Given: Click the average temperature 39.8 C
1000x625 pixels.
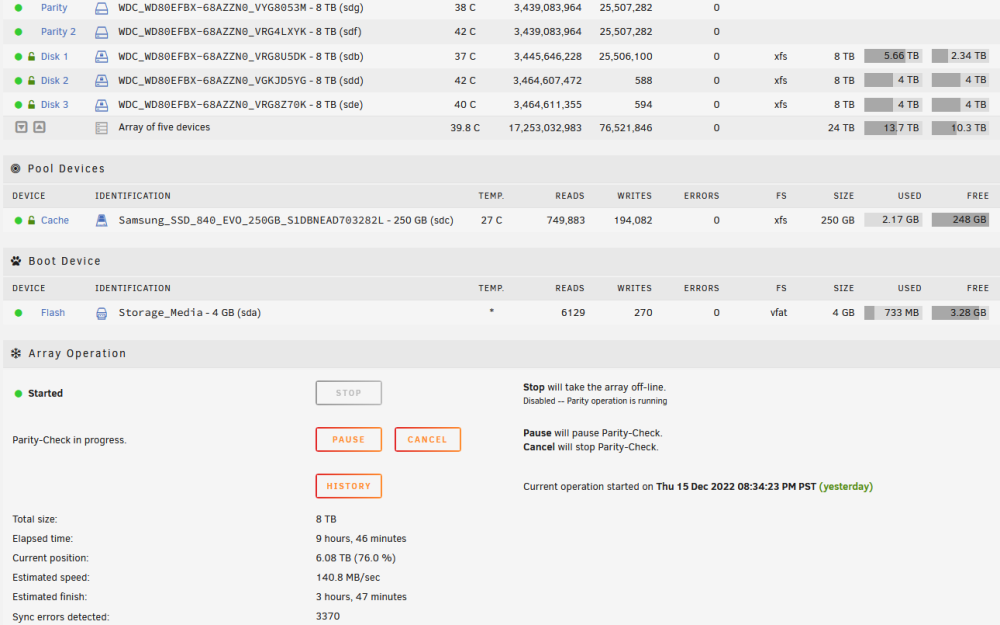Looking at the screenshot, I should [465, 128].
